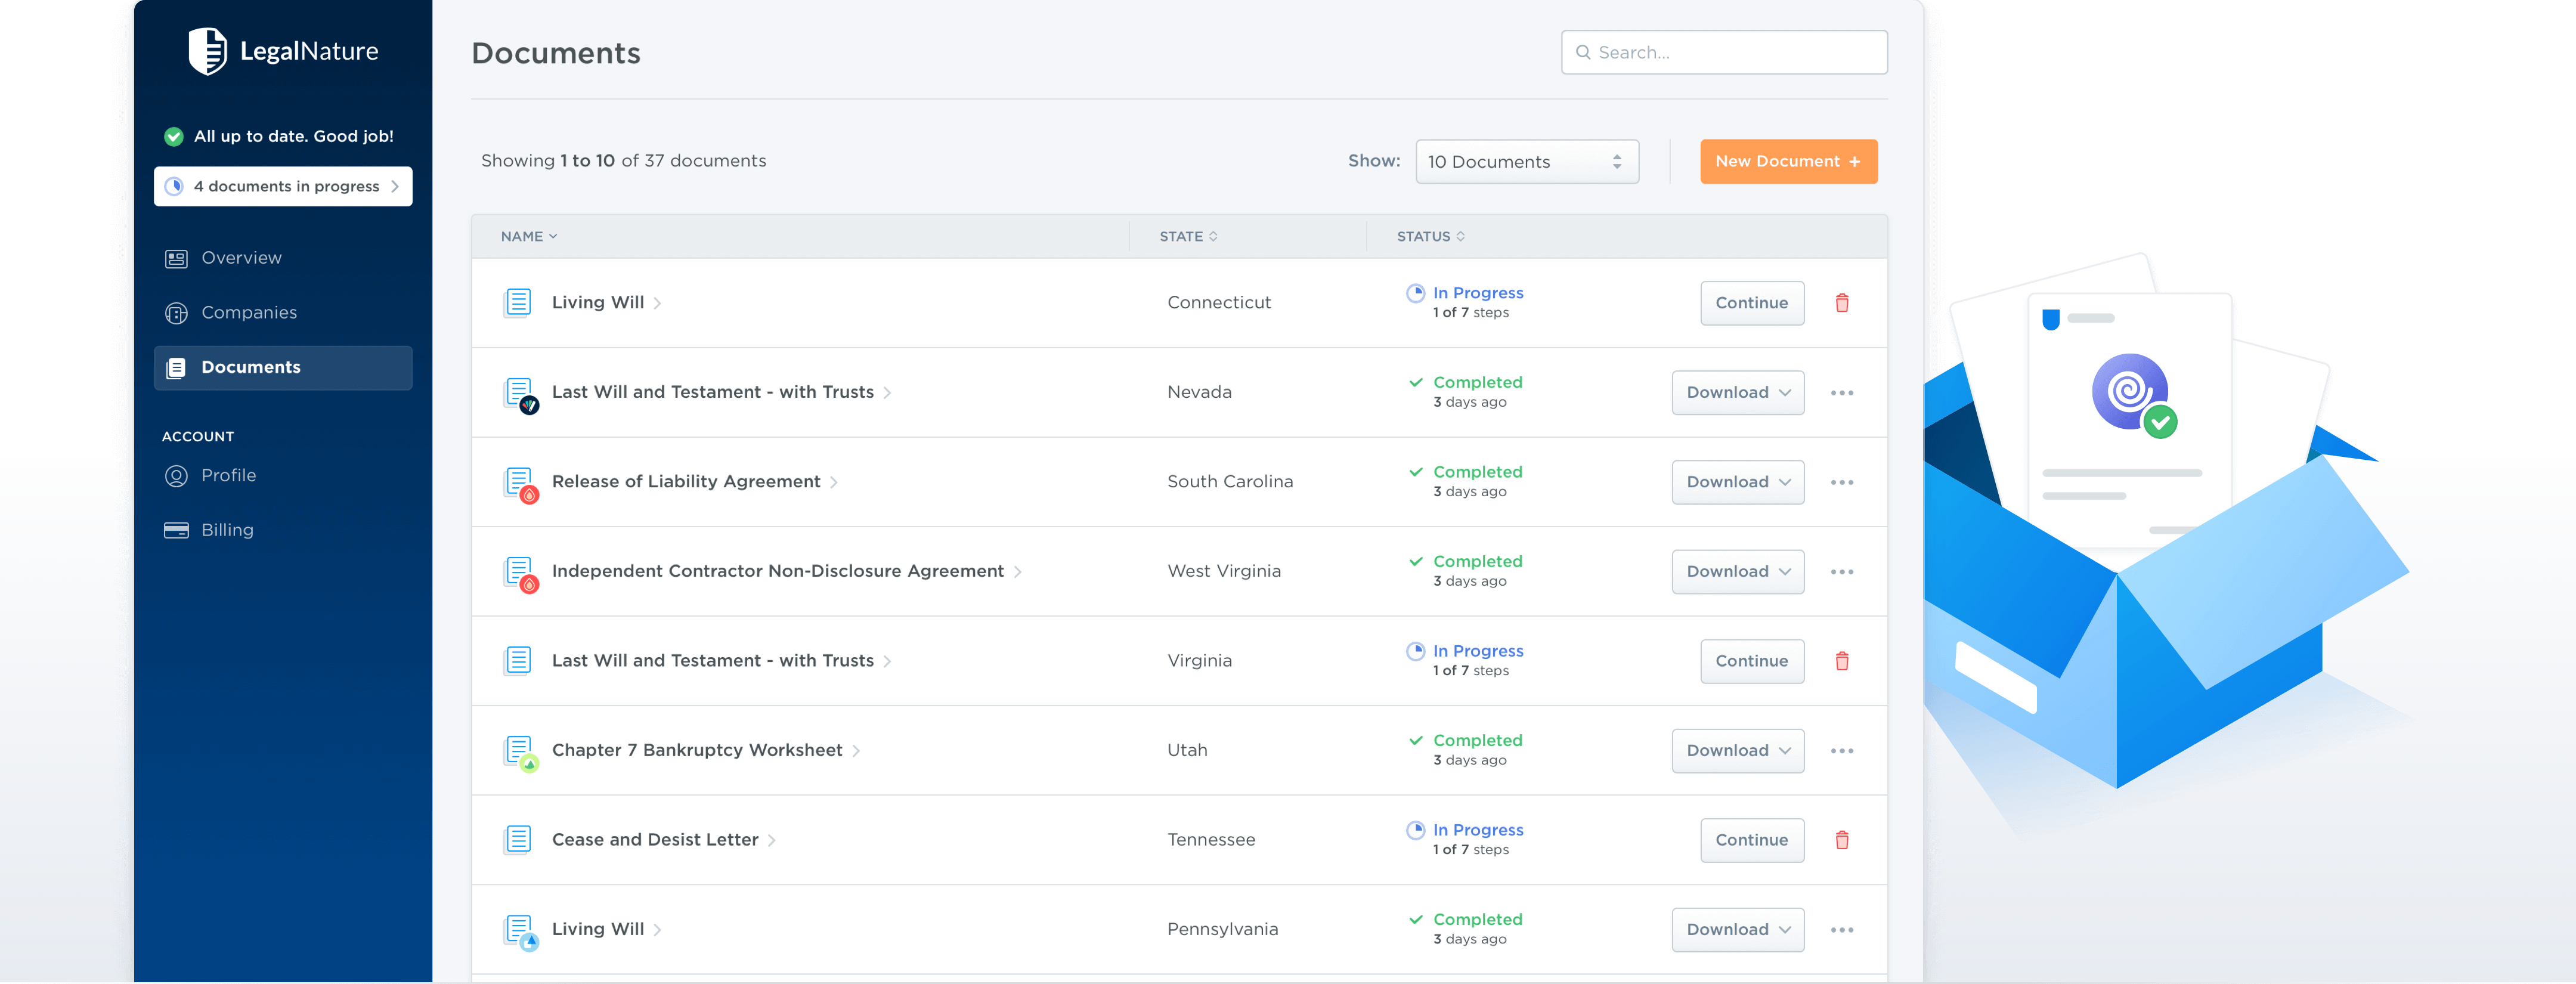Navigate to Billing account page

click(227, 530)
